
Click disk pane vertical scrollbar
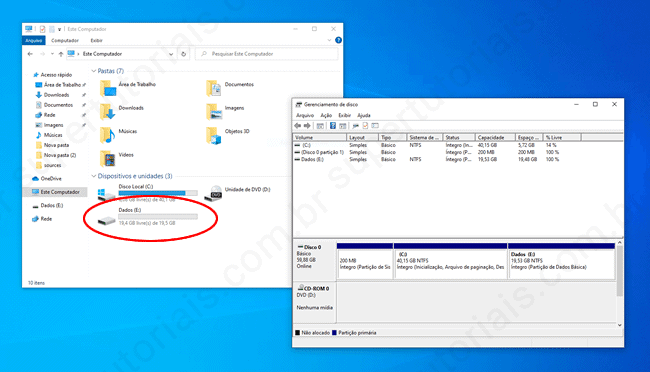(x=619, y=270)
